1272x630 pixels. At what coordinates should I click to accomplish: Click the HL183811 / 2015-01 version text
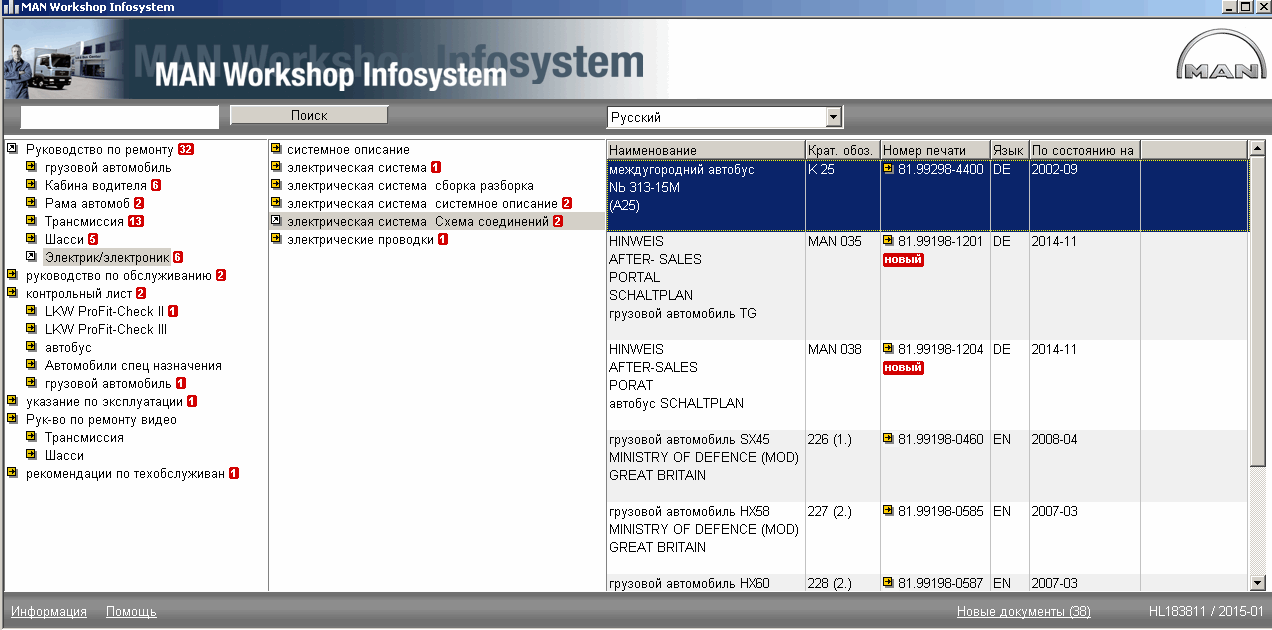pyautogui.click(x=1206, y=611)
